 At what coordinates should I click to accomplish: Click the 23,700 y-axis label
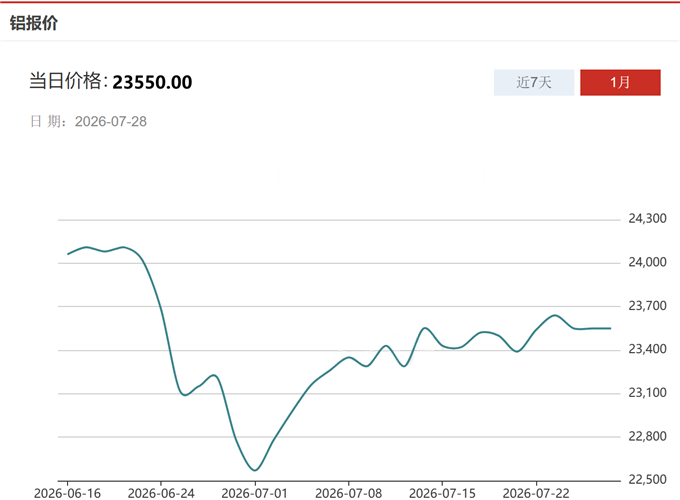647,306
